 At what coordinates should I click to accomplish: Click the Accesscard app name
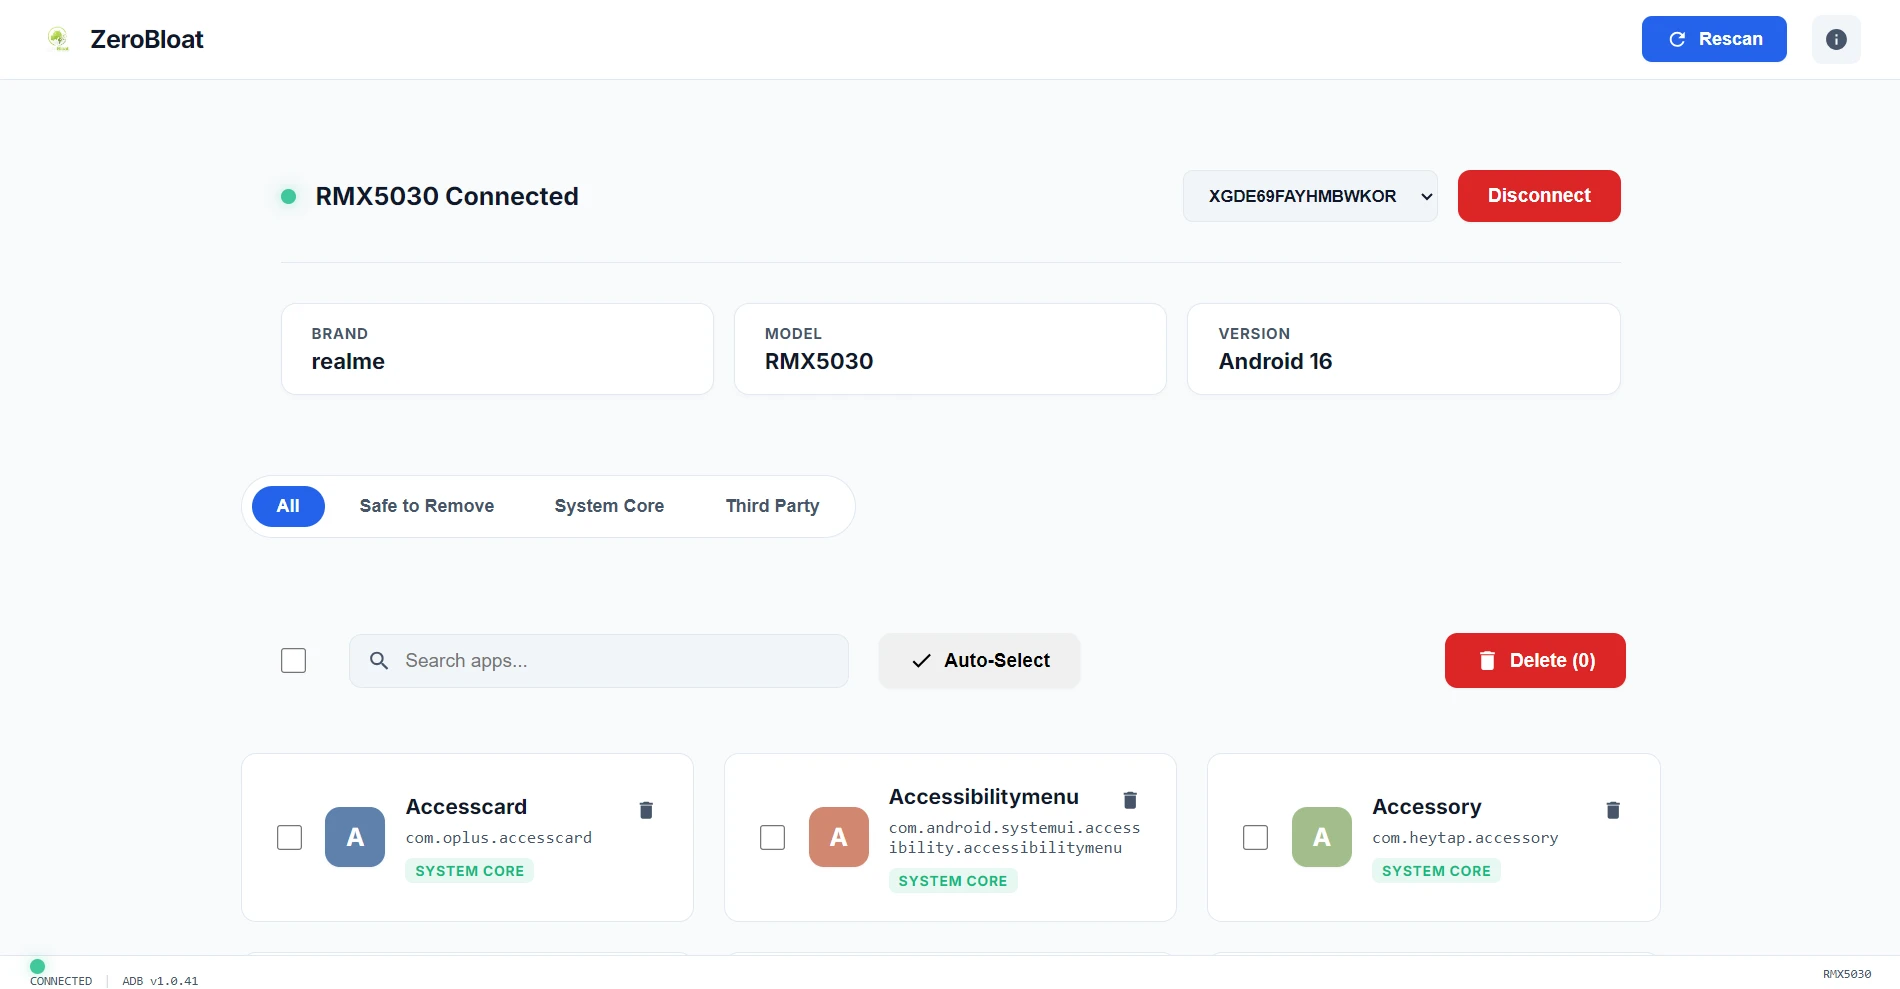(x=466, y=807)
